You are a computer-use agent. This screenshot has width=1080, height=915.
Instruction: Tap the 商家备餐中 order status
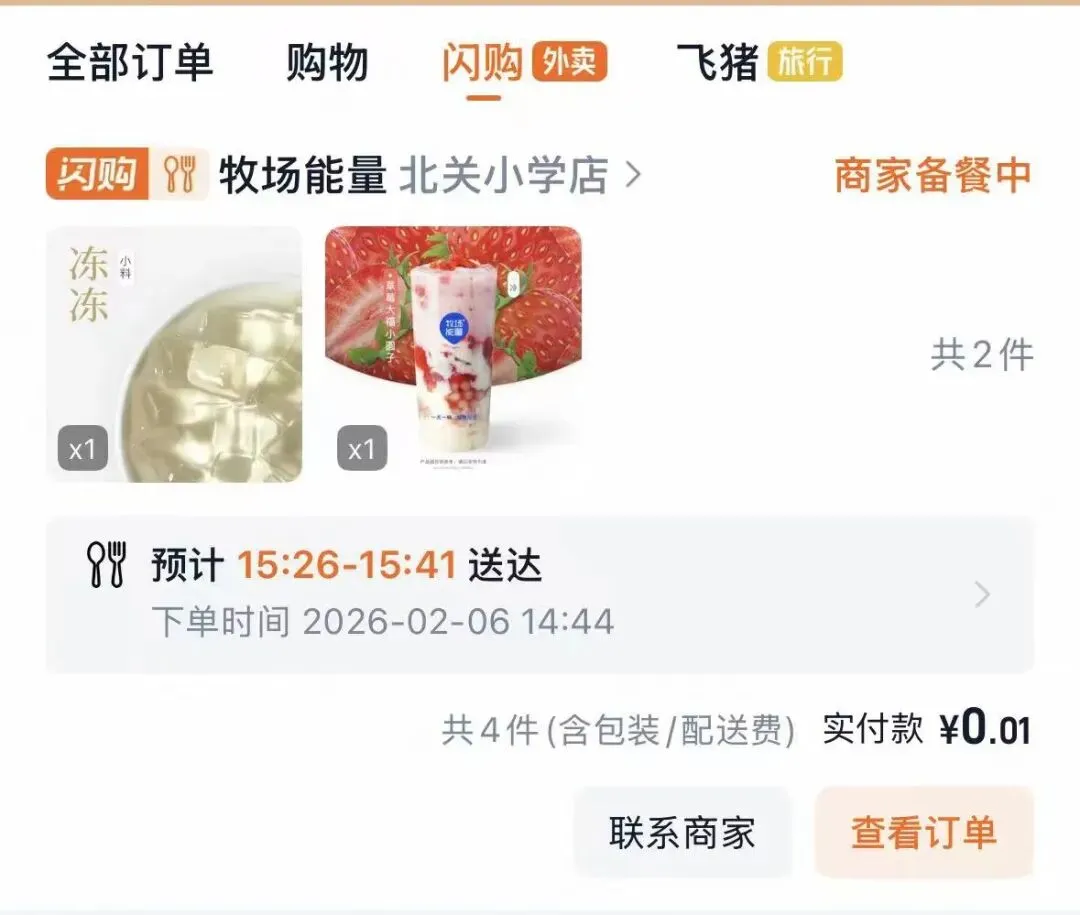(933, 175)
